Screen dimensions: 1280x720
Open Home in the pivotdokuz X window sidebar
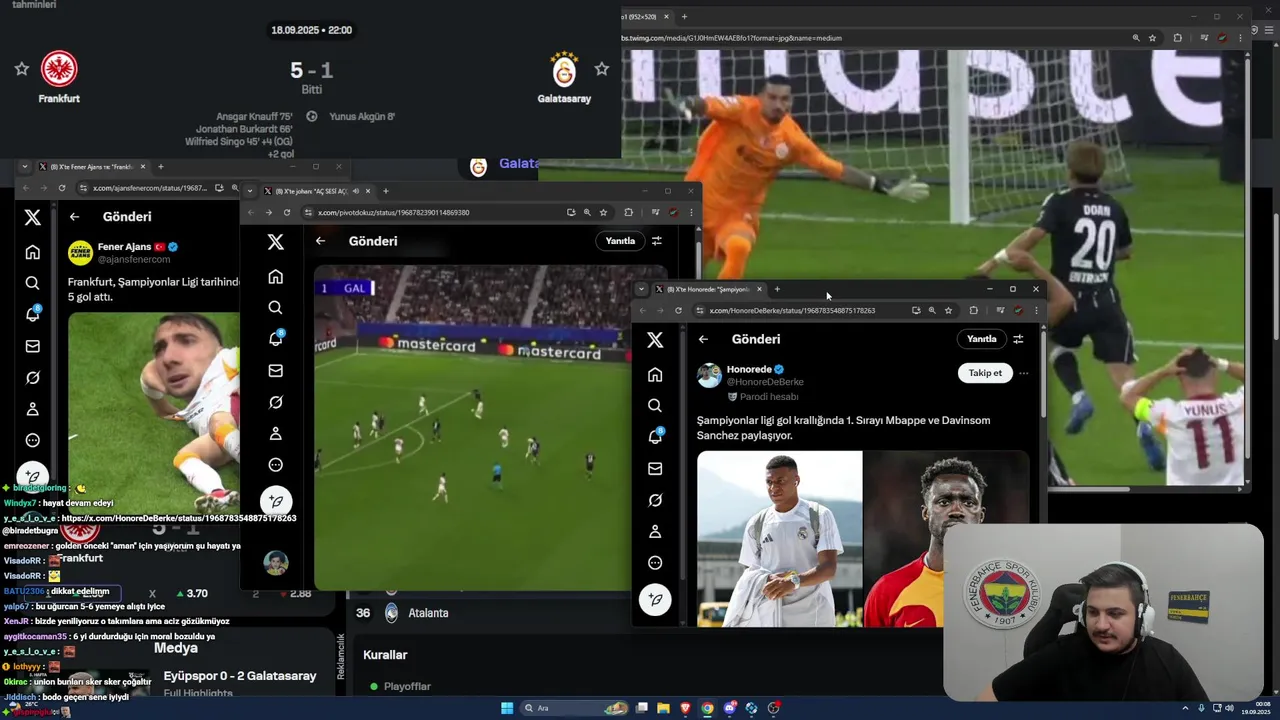276,277
